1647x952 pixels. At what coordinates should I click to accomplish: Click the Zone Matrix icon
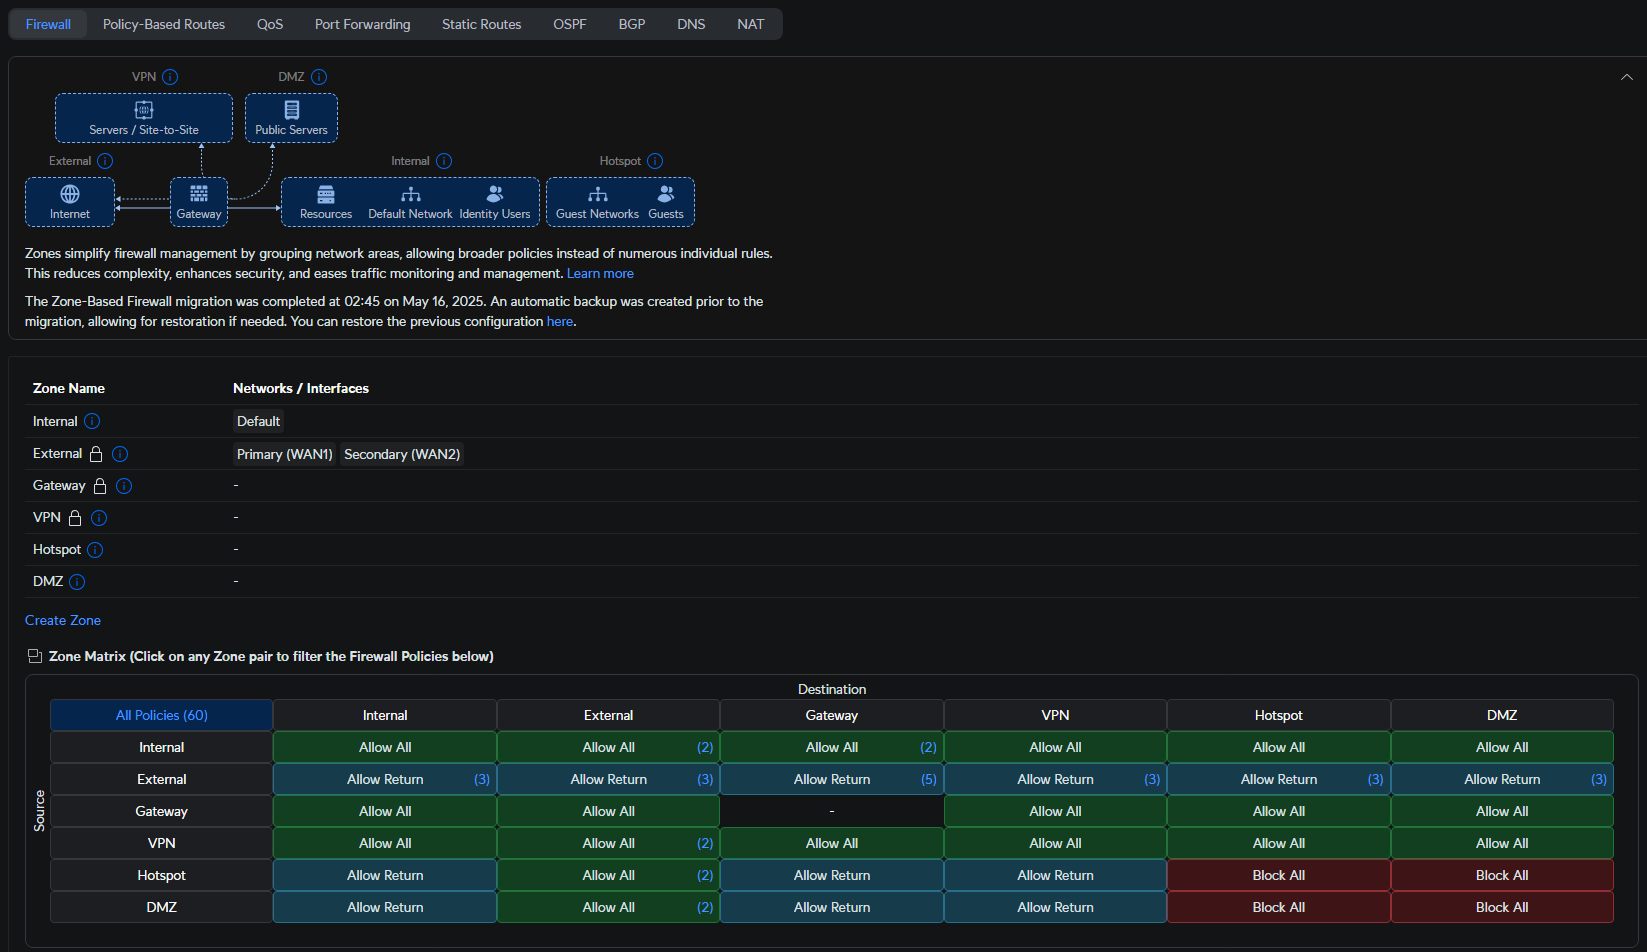coord(35,656)
